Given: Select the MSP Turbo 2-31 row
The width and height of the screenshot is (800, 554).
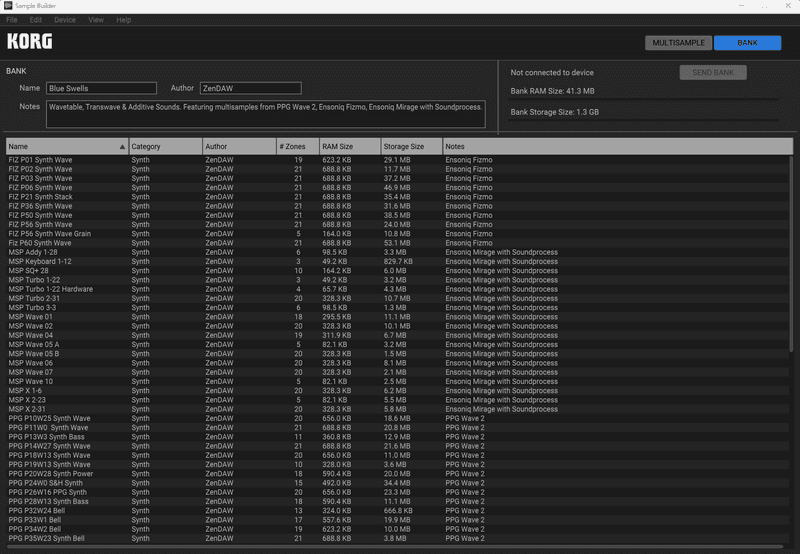Looking at the screenshot, I should point(397,298).
